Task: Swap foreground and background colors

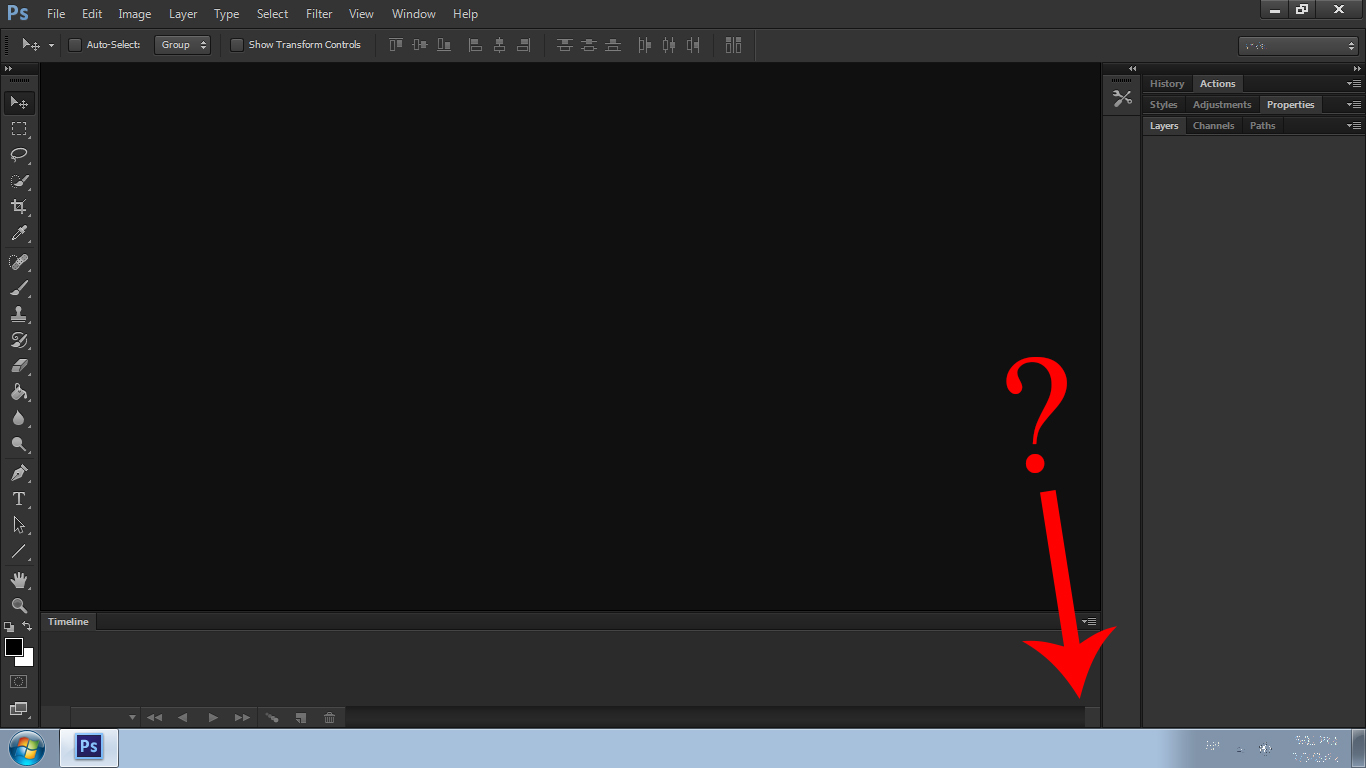Action: (27, 626)
